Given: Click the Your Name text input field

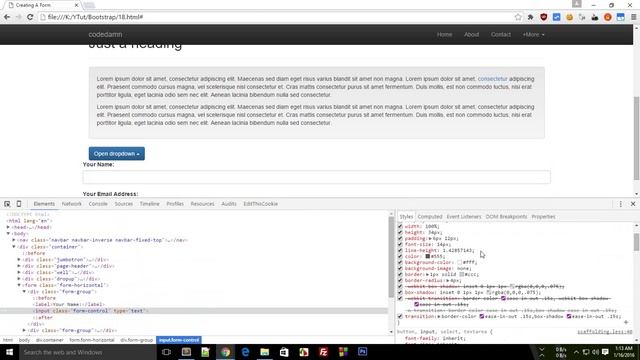Looking at the screenshot, I should 317,177.
